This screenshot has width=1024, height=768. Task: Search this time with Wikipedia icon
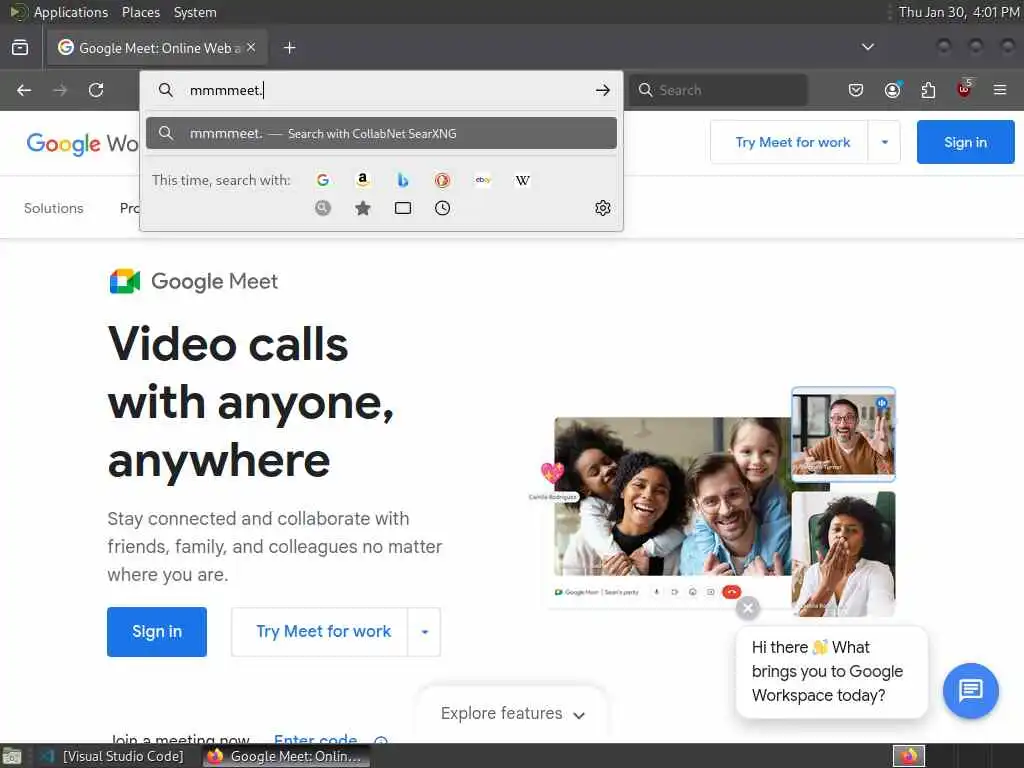pos(522,180)
